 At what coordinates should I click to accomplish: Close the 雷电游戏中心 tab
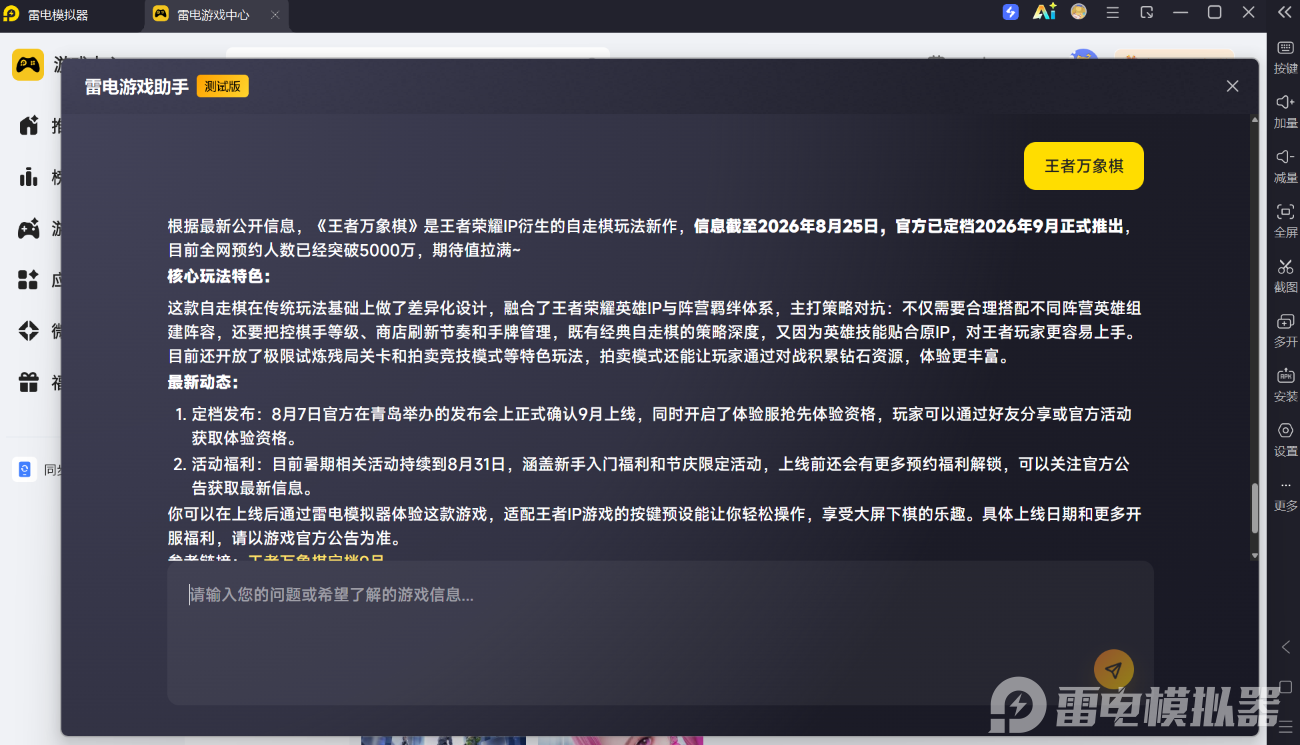coord(275,14)
